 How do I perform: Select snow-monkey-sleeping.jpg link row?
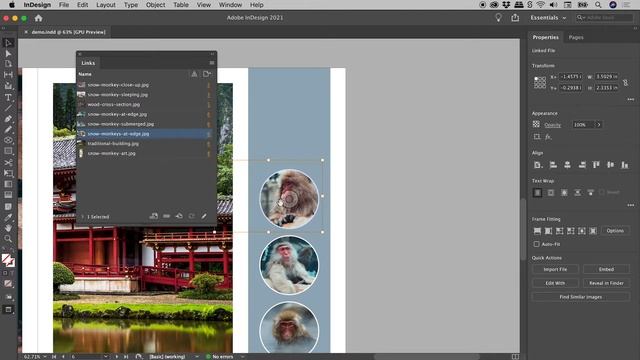[x=144, y=95]
